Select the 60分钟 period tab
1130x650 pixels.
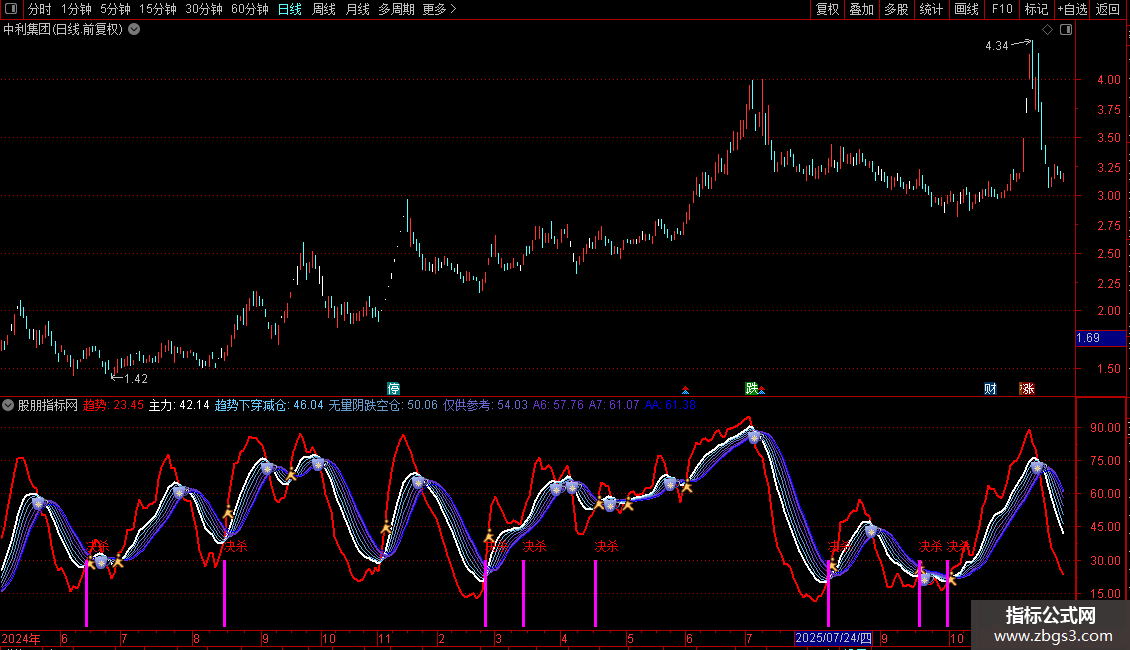[x=249, y=9]
